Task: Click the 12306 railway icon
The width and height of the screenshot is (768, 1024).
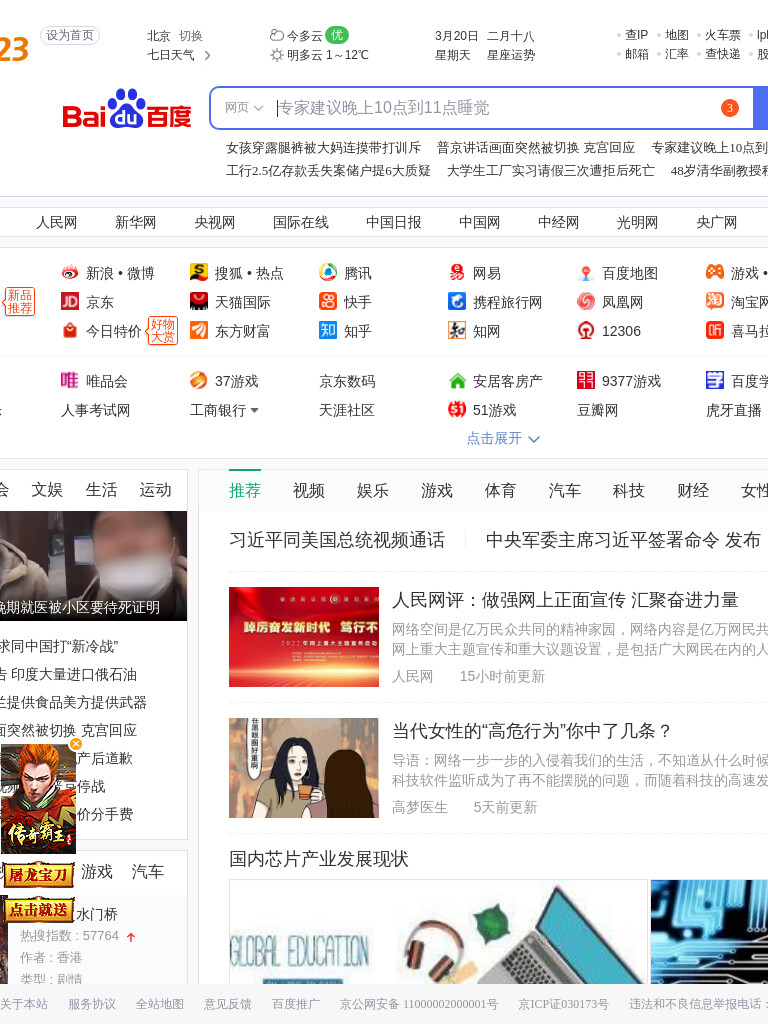Action: tap(586, 330)
